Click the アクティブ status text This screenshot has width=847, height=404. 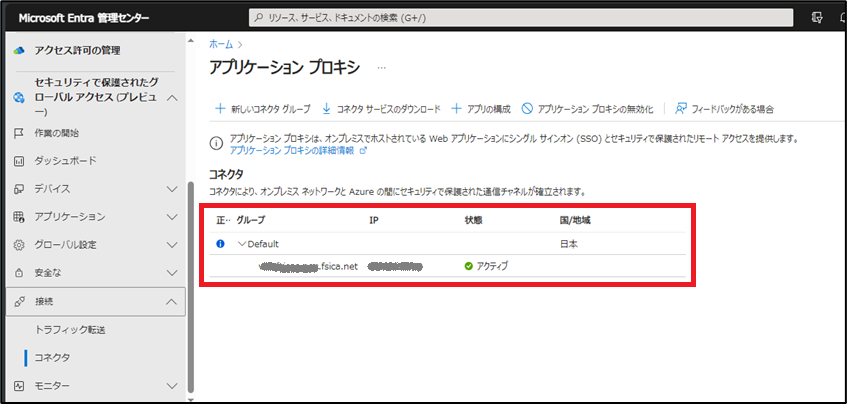[x=492, y=266]
